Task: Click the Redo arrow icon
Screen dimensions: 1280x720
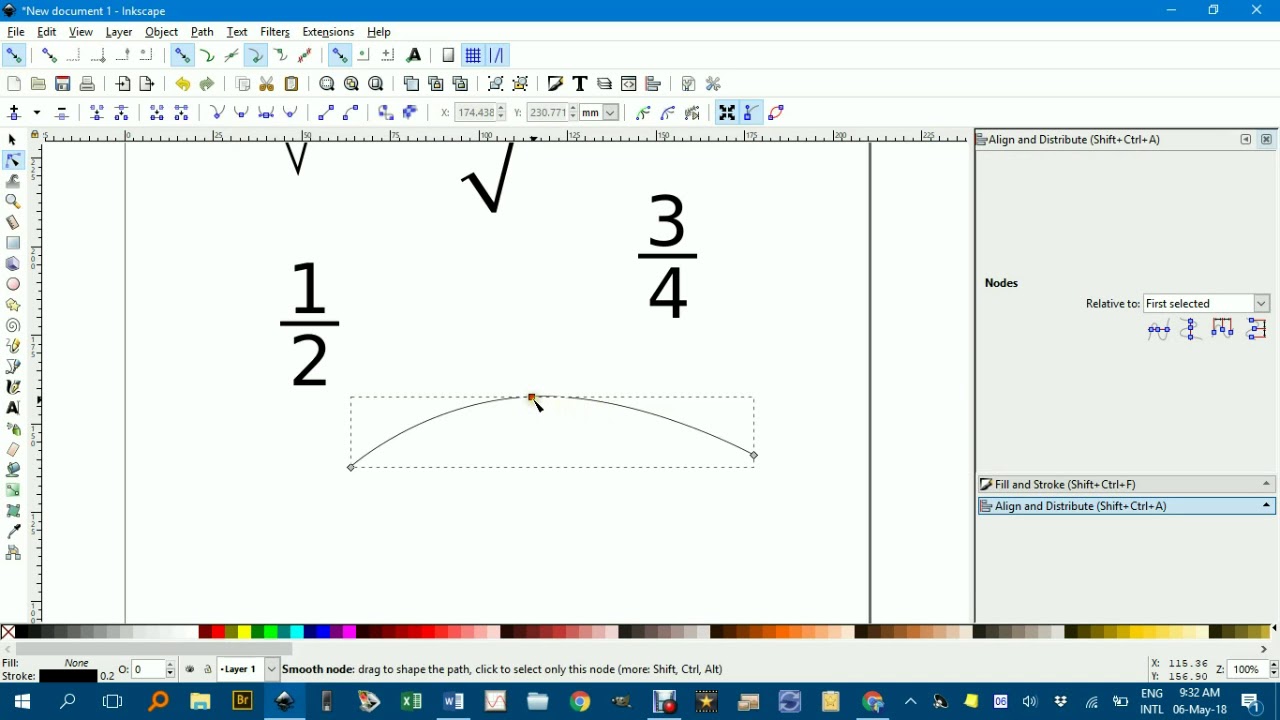Action: (x=207, y=84)
